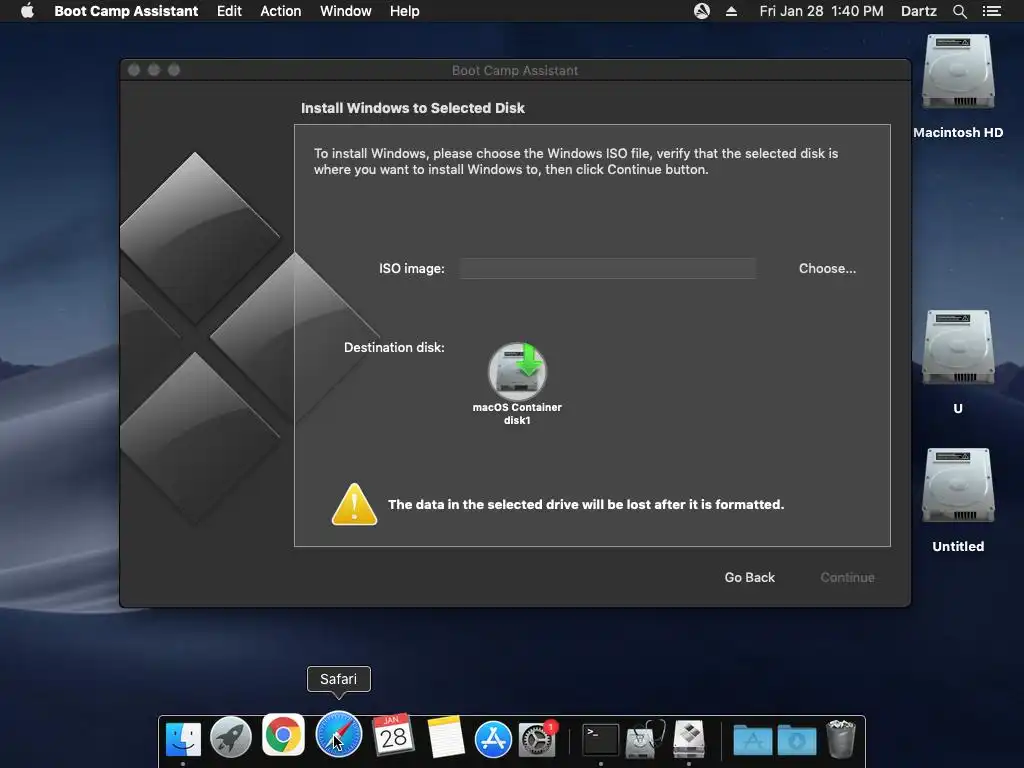Click the Install Windows to Selected Disk heading

413,108
